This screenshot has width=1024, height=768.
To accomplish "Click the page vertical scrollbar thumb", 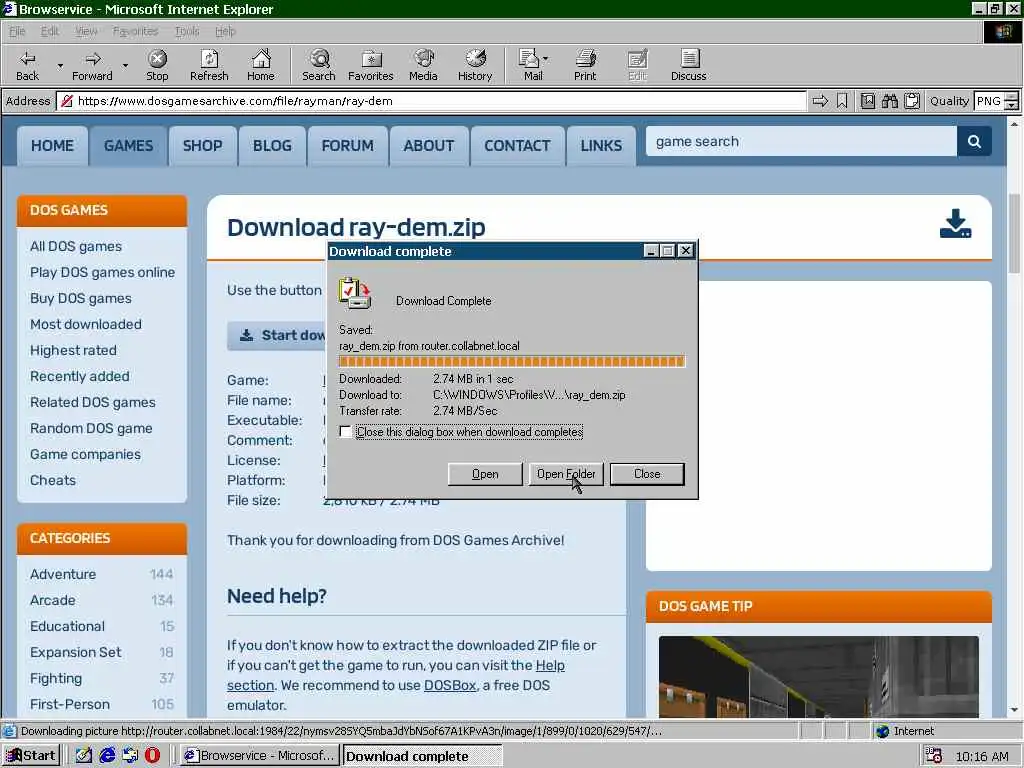I will [1014, 234].
